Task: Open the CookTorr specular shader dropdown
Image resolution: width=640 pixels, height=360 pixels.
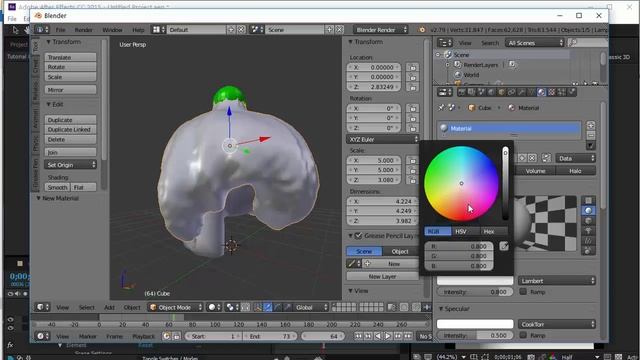Action: coord(557,324)
